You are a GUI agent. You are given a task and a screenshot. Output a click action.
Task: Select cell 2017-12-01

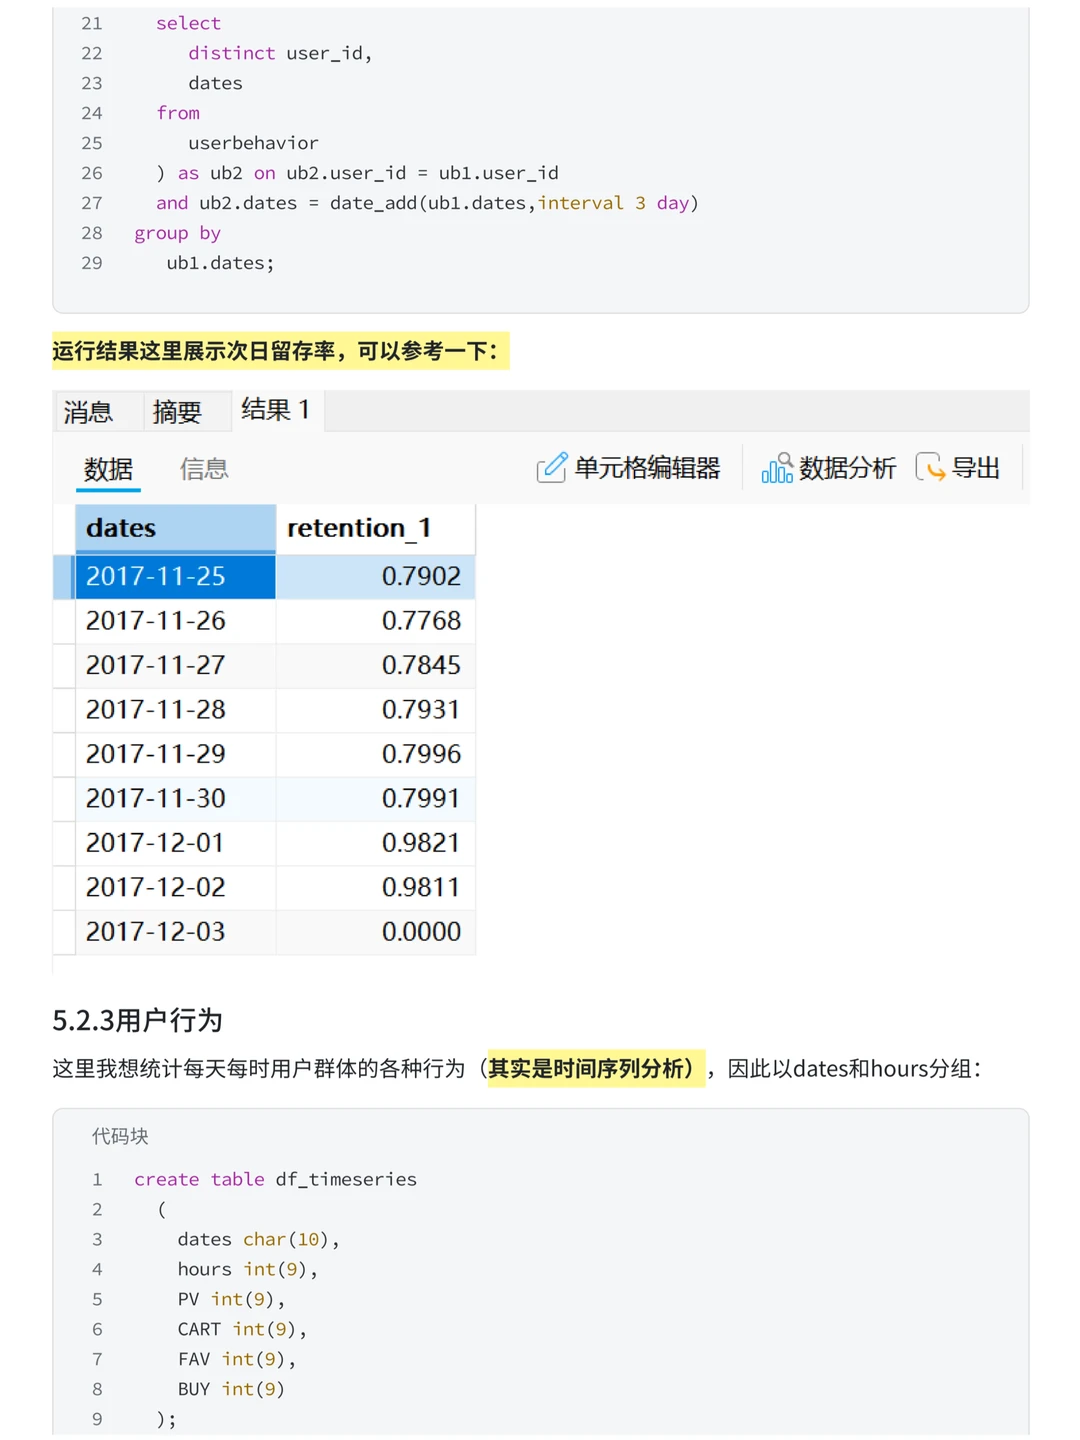coord(175,843)
